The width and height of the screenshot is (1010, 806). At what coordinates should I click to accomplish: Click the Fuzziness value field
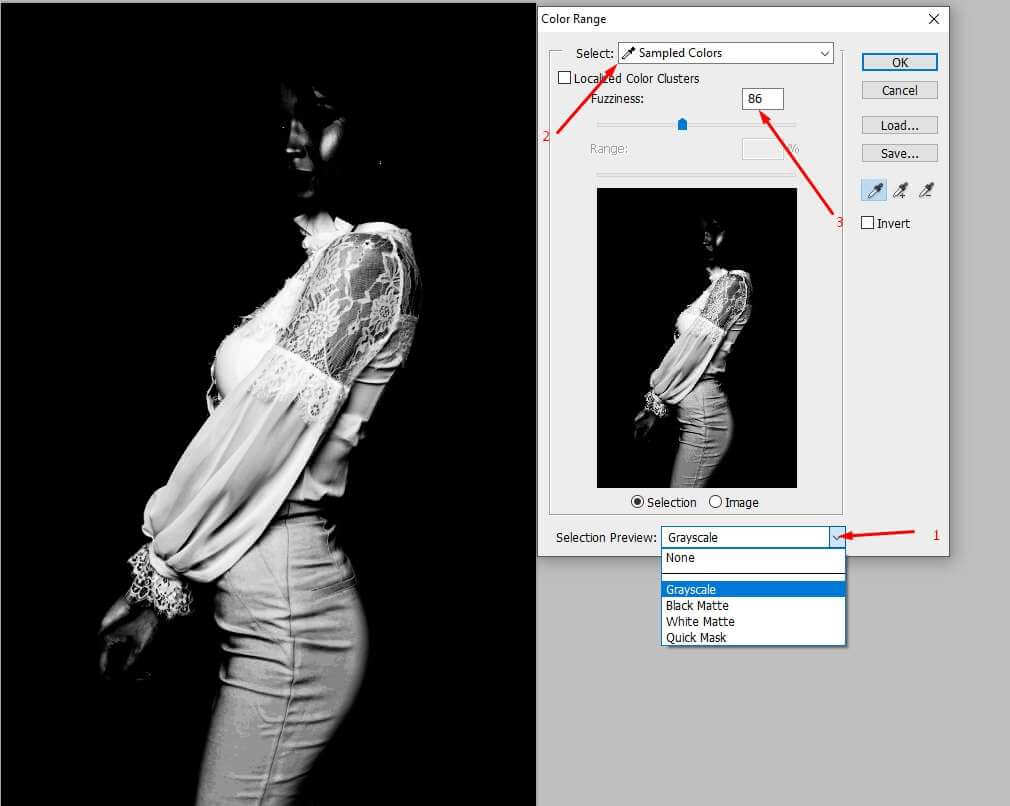[x=762, y=98]
